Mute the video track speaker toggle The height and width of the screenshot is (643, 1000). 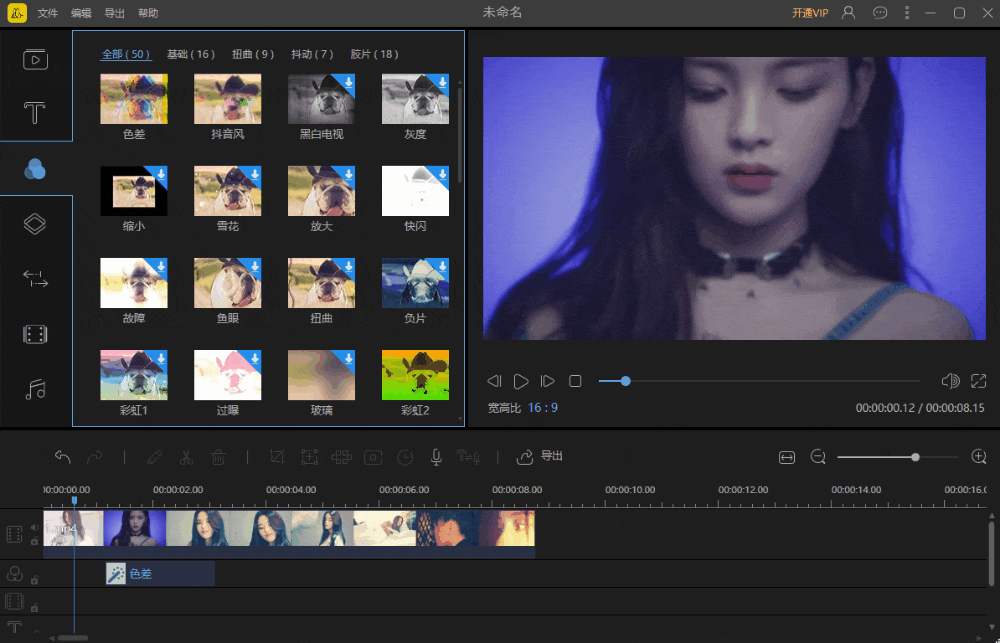(34, 528)
